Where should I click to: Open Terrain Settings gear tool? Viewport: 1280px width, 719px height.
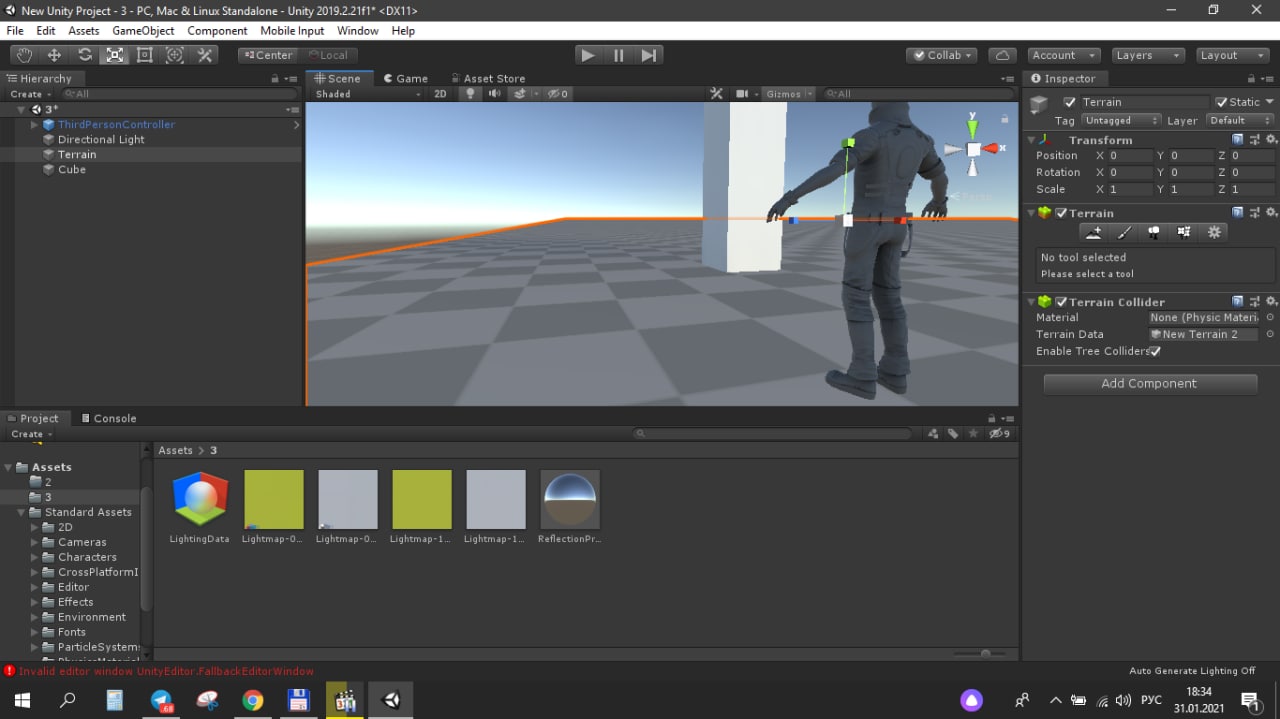(x=1214, y=232)
